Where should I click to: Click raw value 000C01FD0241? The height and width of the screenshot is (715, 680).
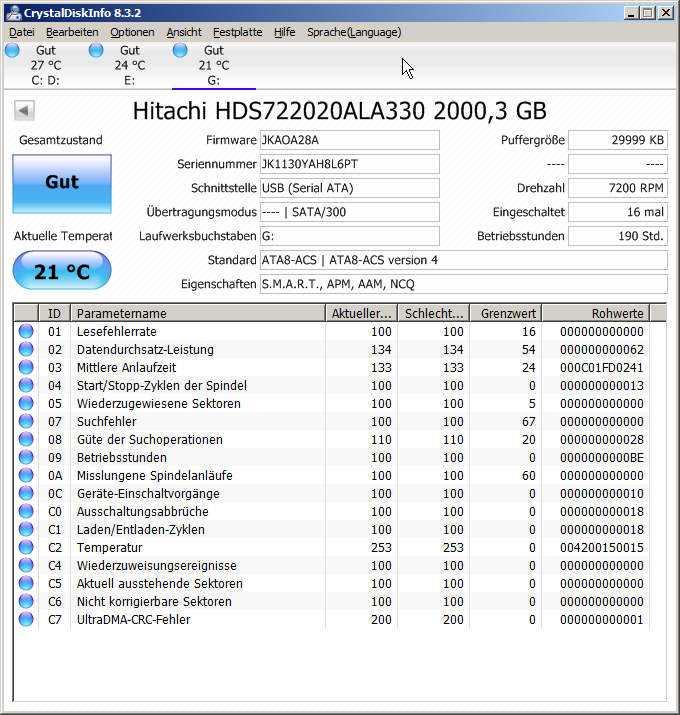602,368
